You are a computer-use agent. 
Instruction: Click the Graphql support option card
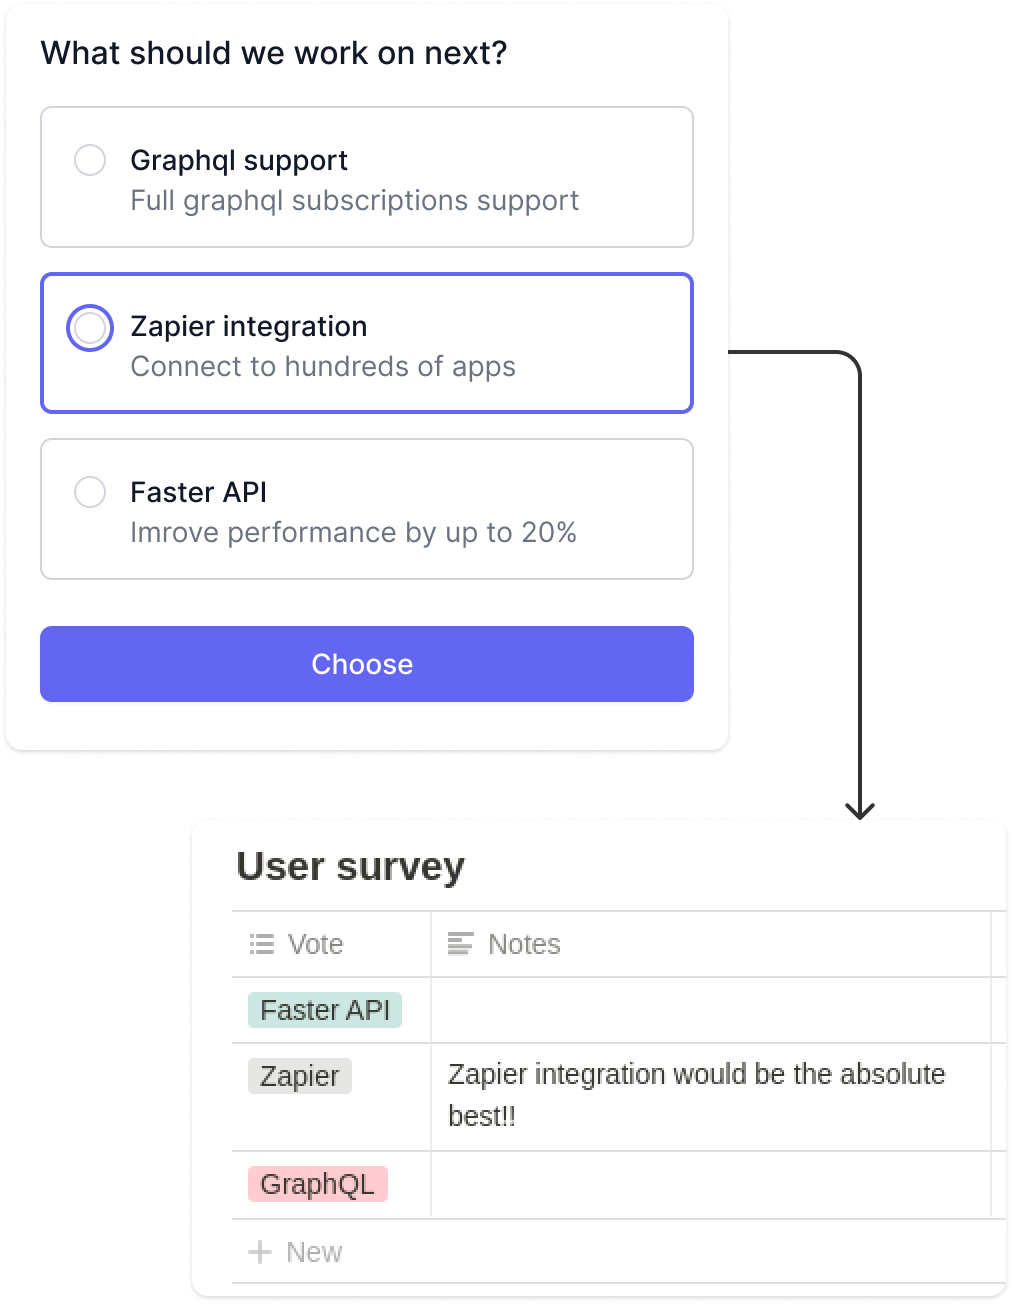(366, 176)
